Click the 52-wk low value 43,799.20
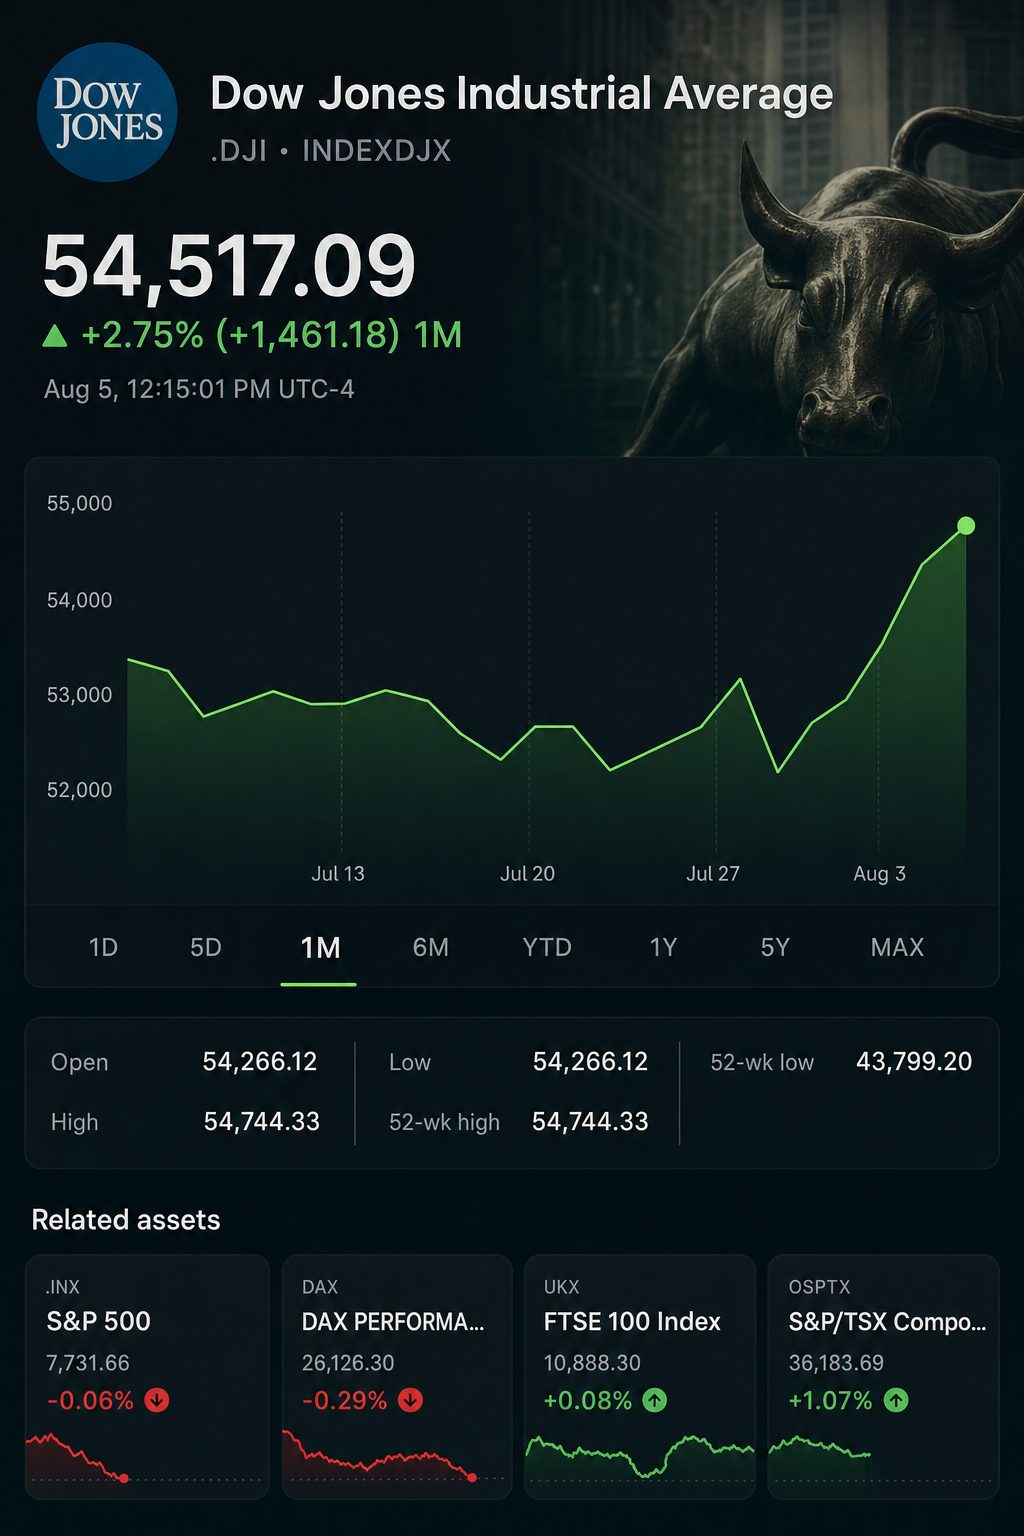The width and height of the screenshot is (1024, 1536). [x=914, y=1062]
